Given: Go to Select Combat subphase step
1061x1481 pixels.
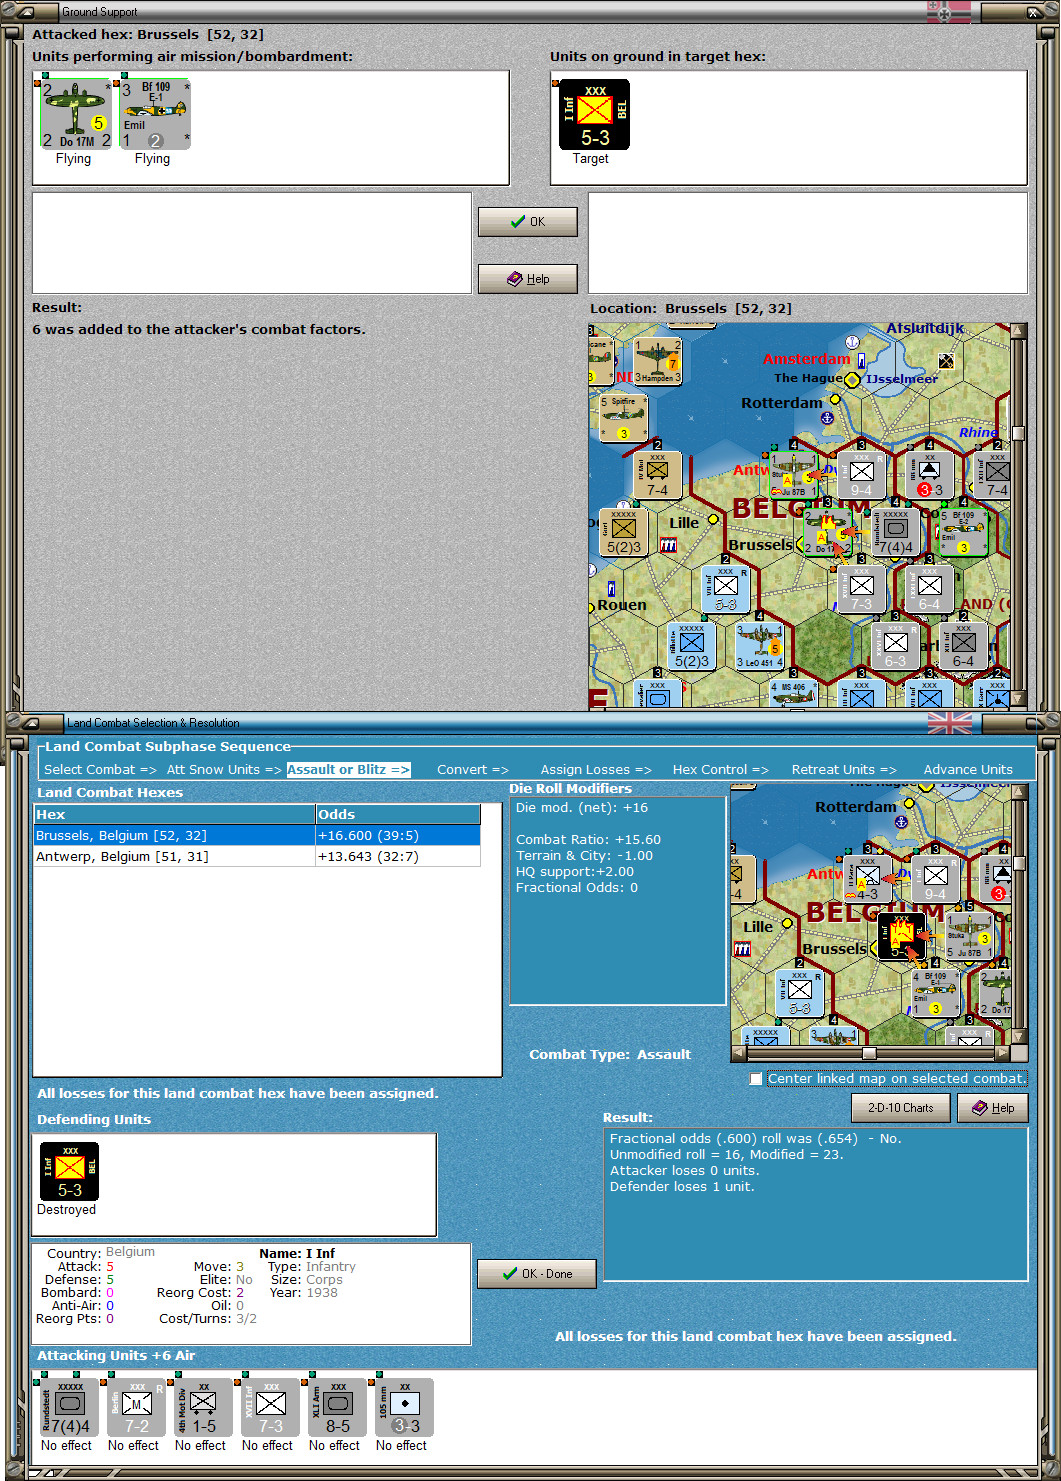Looking at the screenshot, I should point(100,769).
